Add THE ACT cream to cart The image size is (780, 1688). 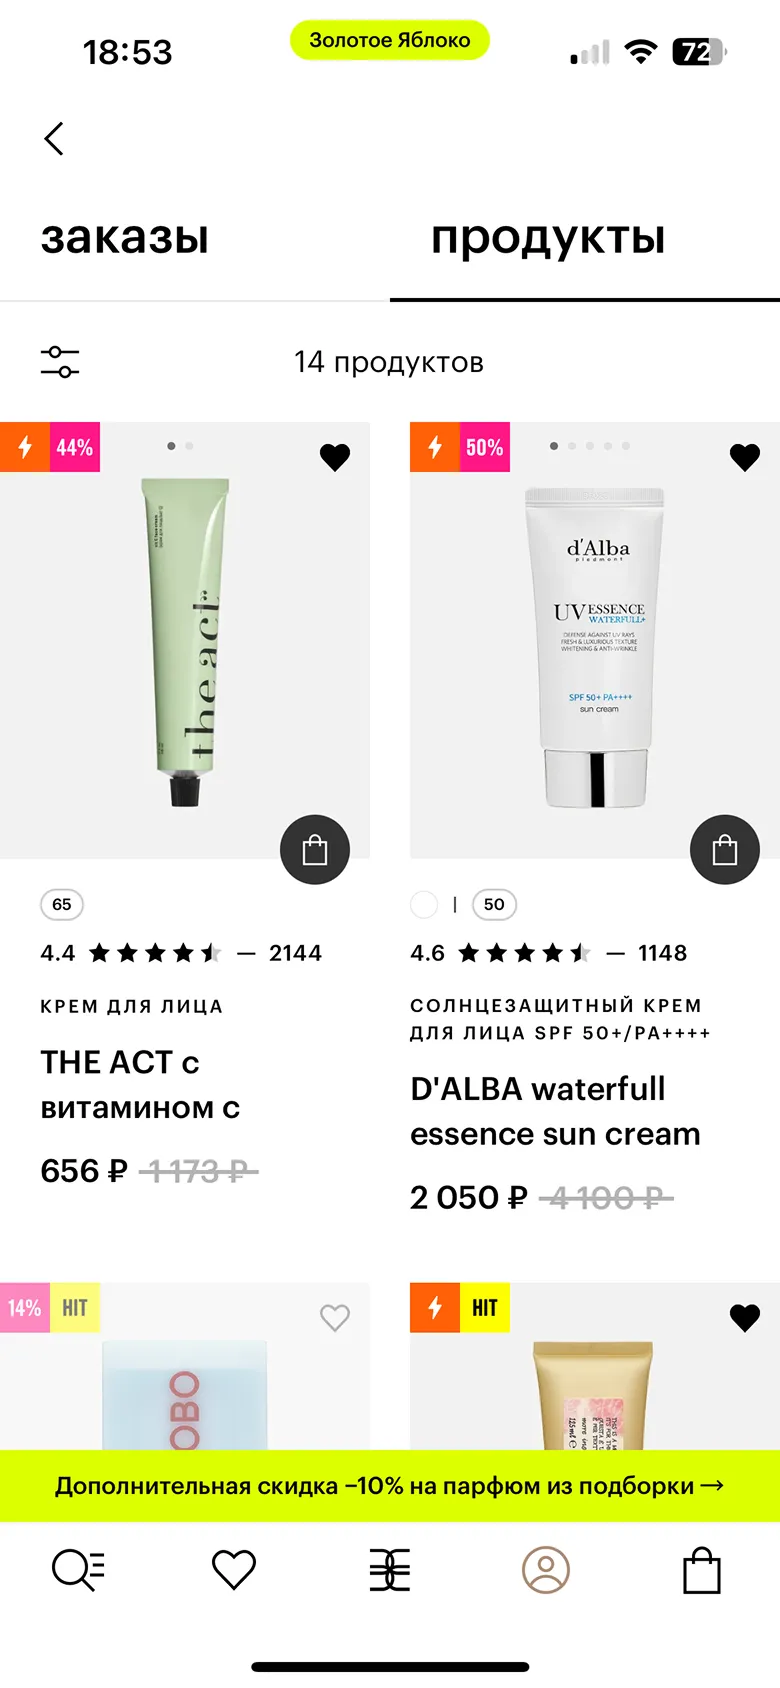(x=315, y=850)
